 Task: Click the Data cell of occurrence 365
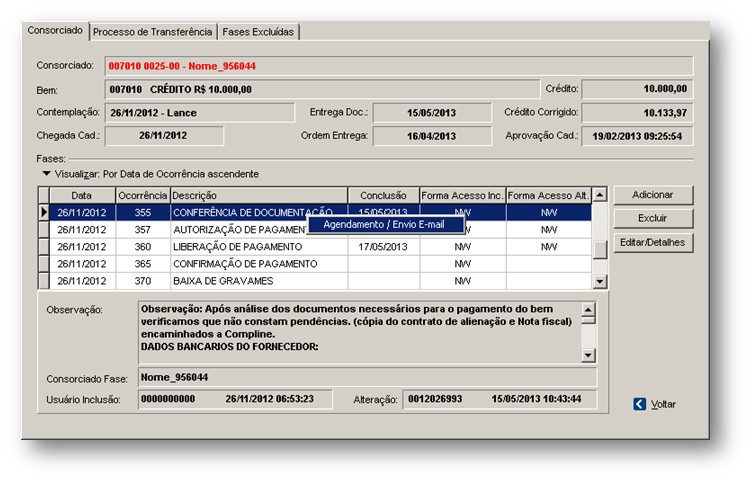pyautogui.click(x=82, y=264)
